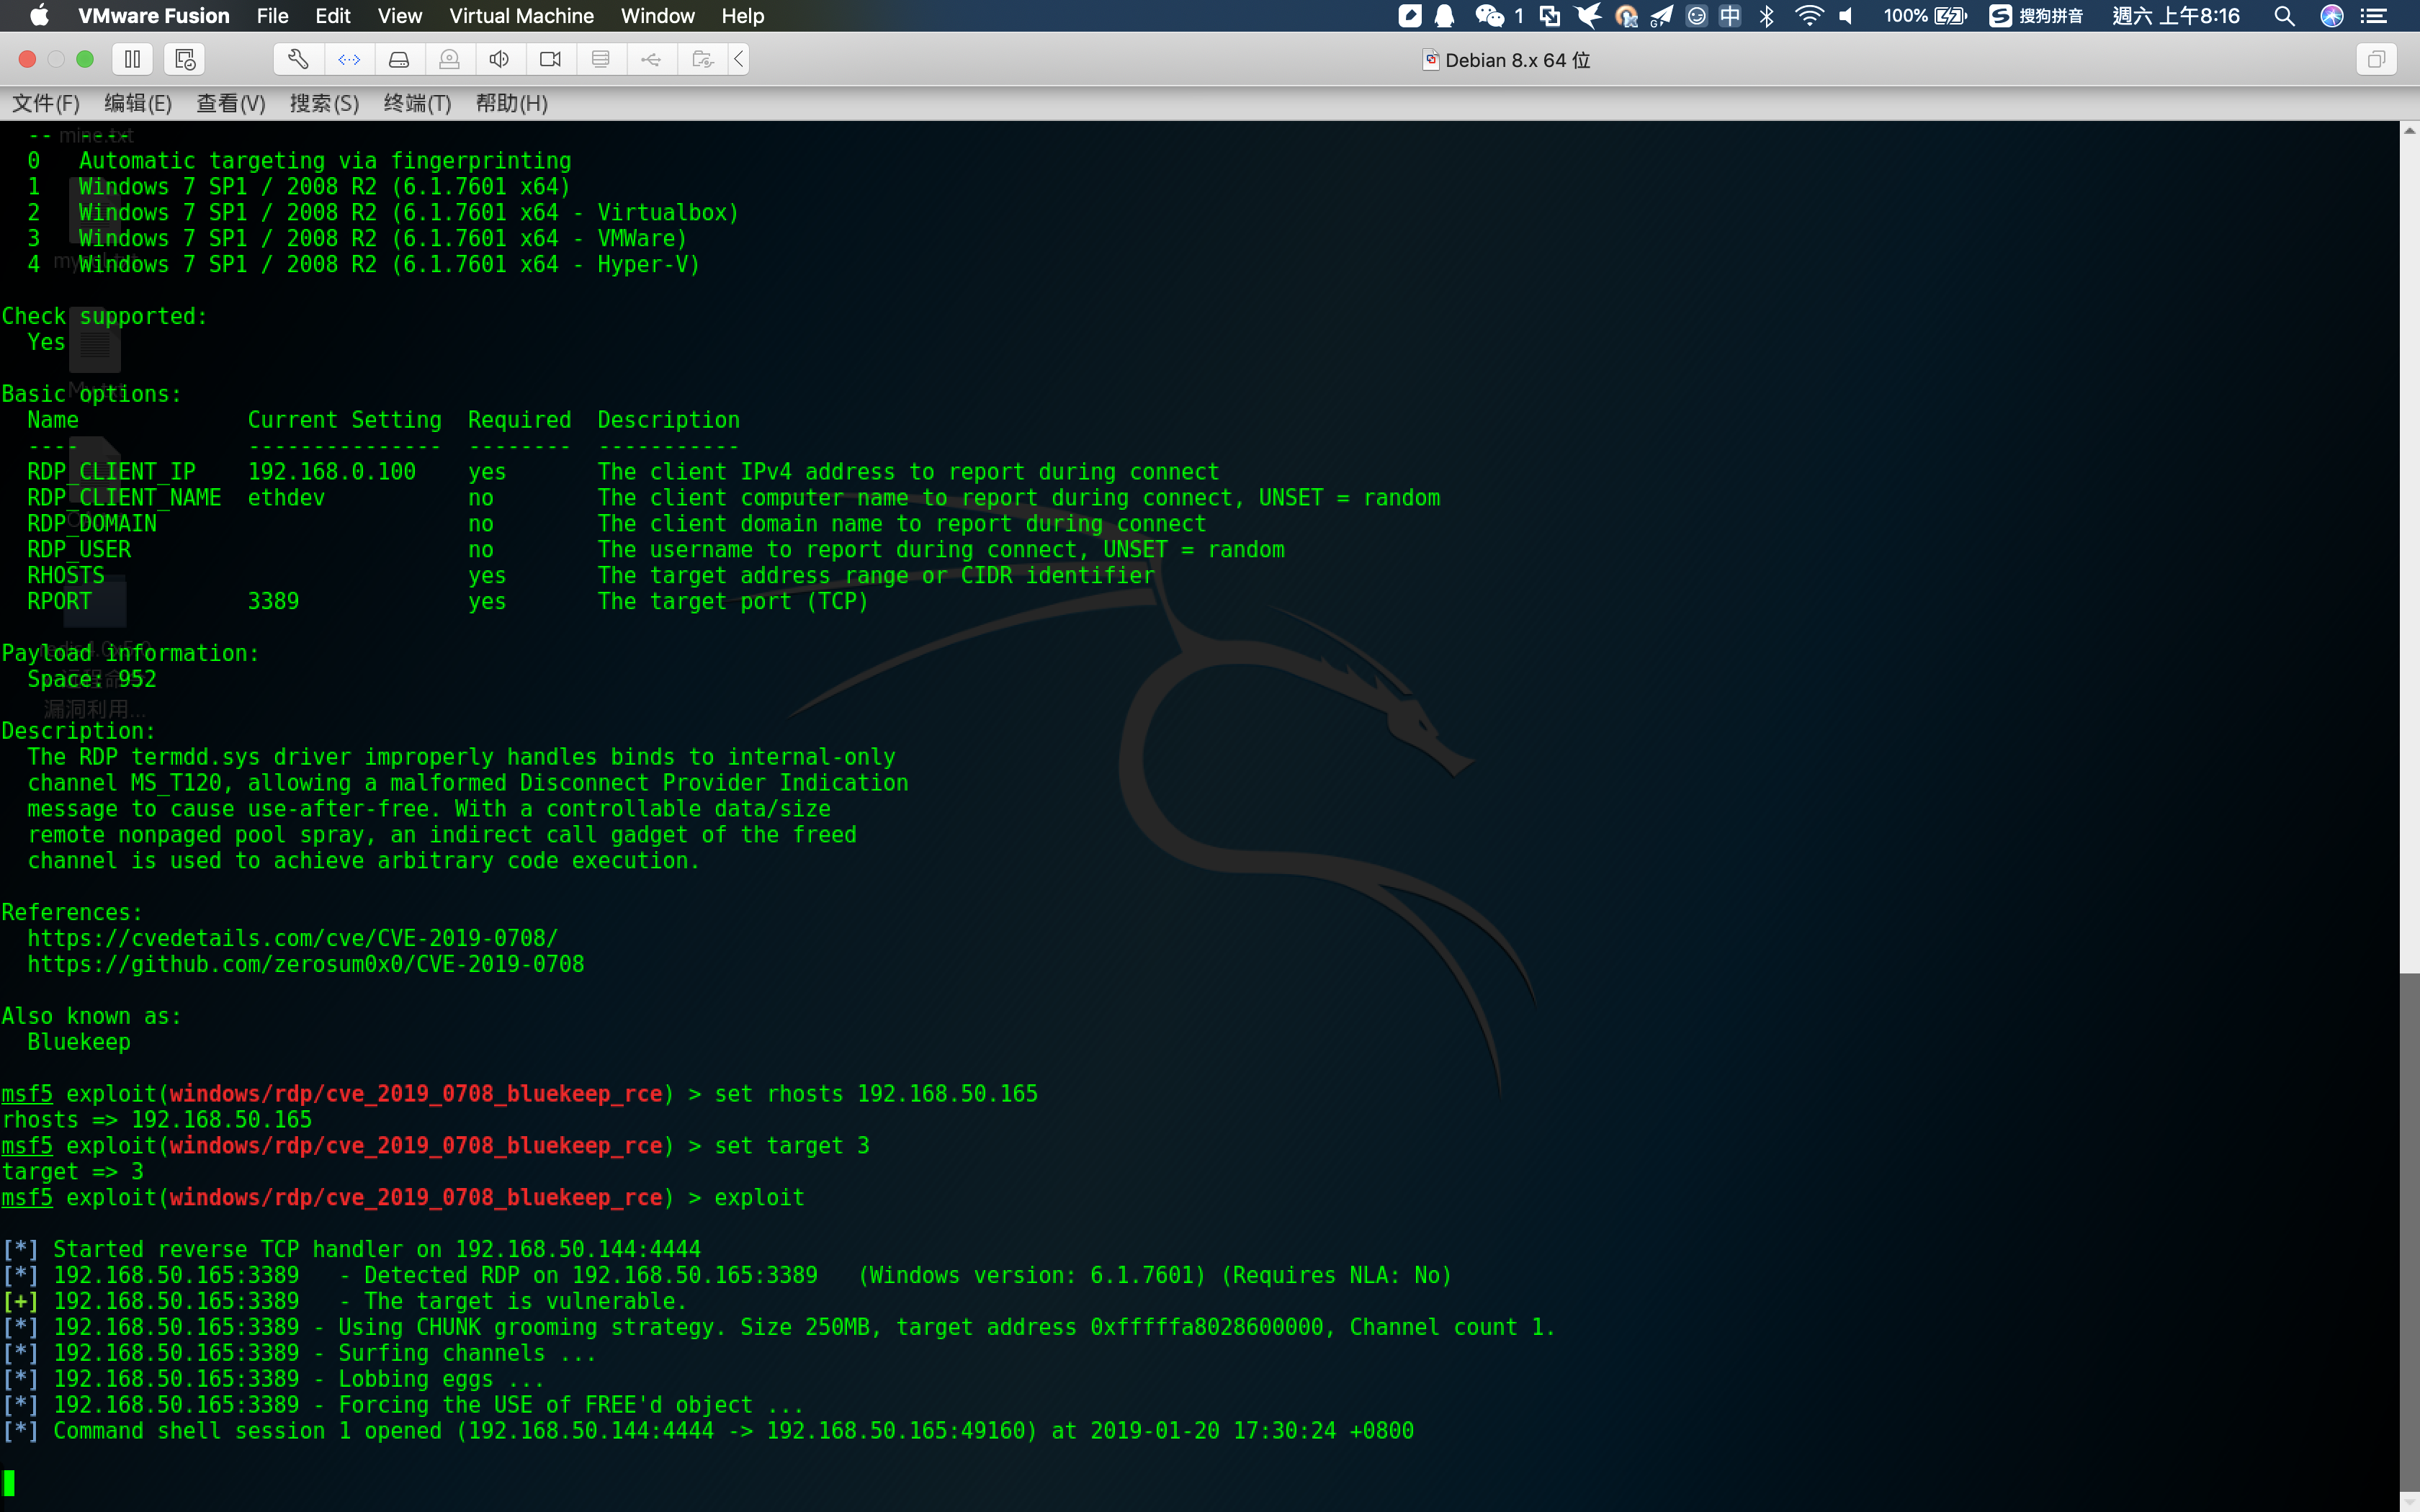Open the volume control in menu bar
Screen dimensions: 2420x1512
(1846, 16)
